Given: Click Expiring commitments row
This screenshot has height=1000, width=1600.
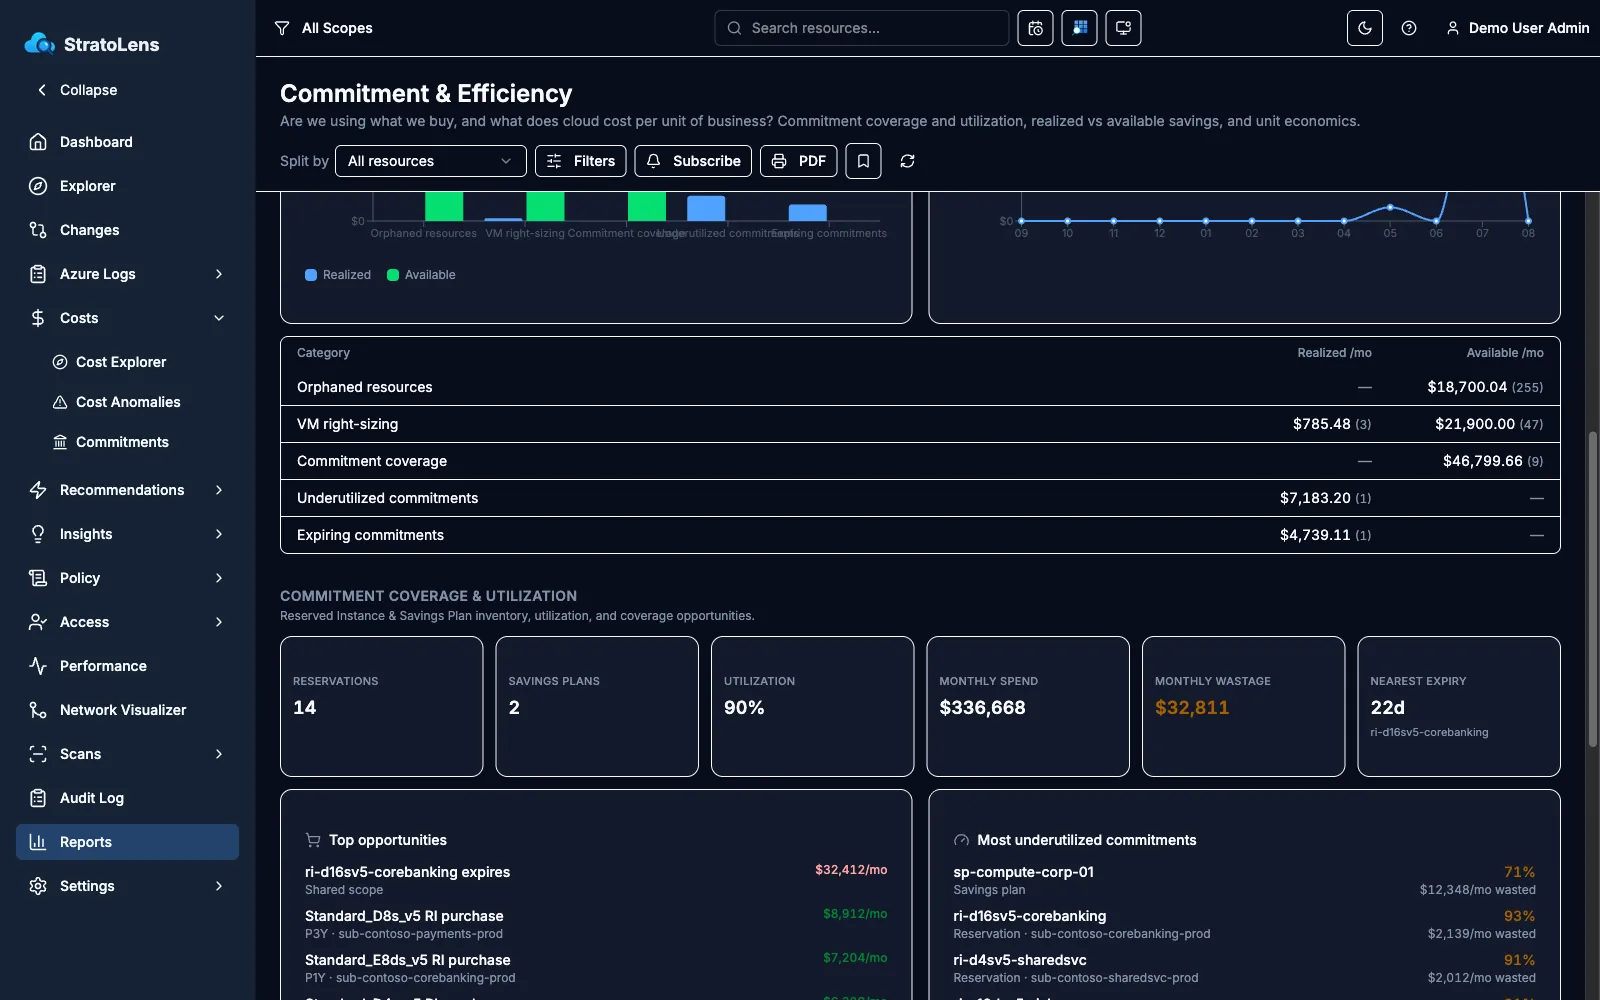Looking at the screenshot, I should click(920, 535).
